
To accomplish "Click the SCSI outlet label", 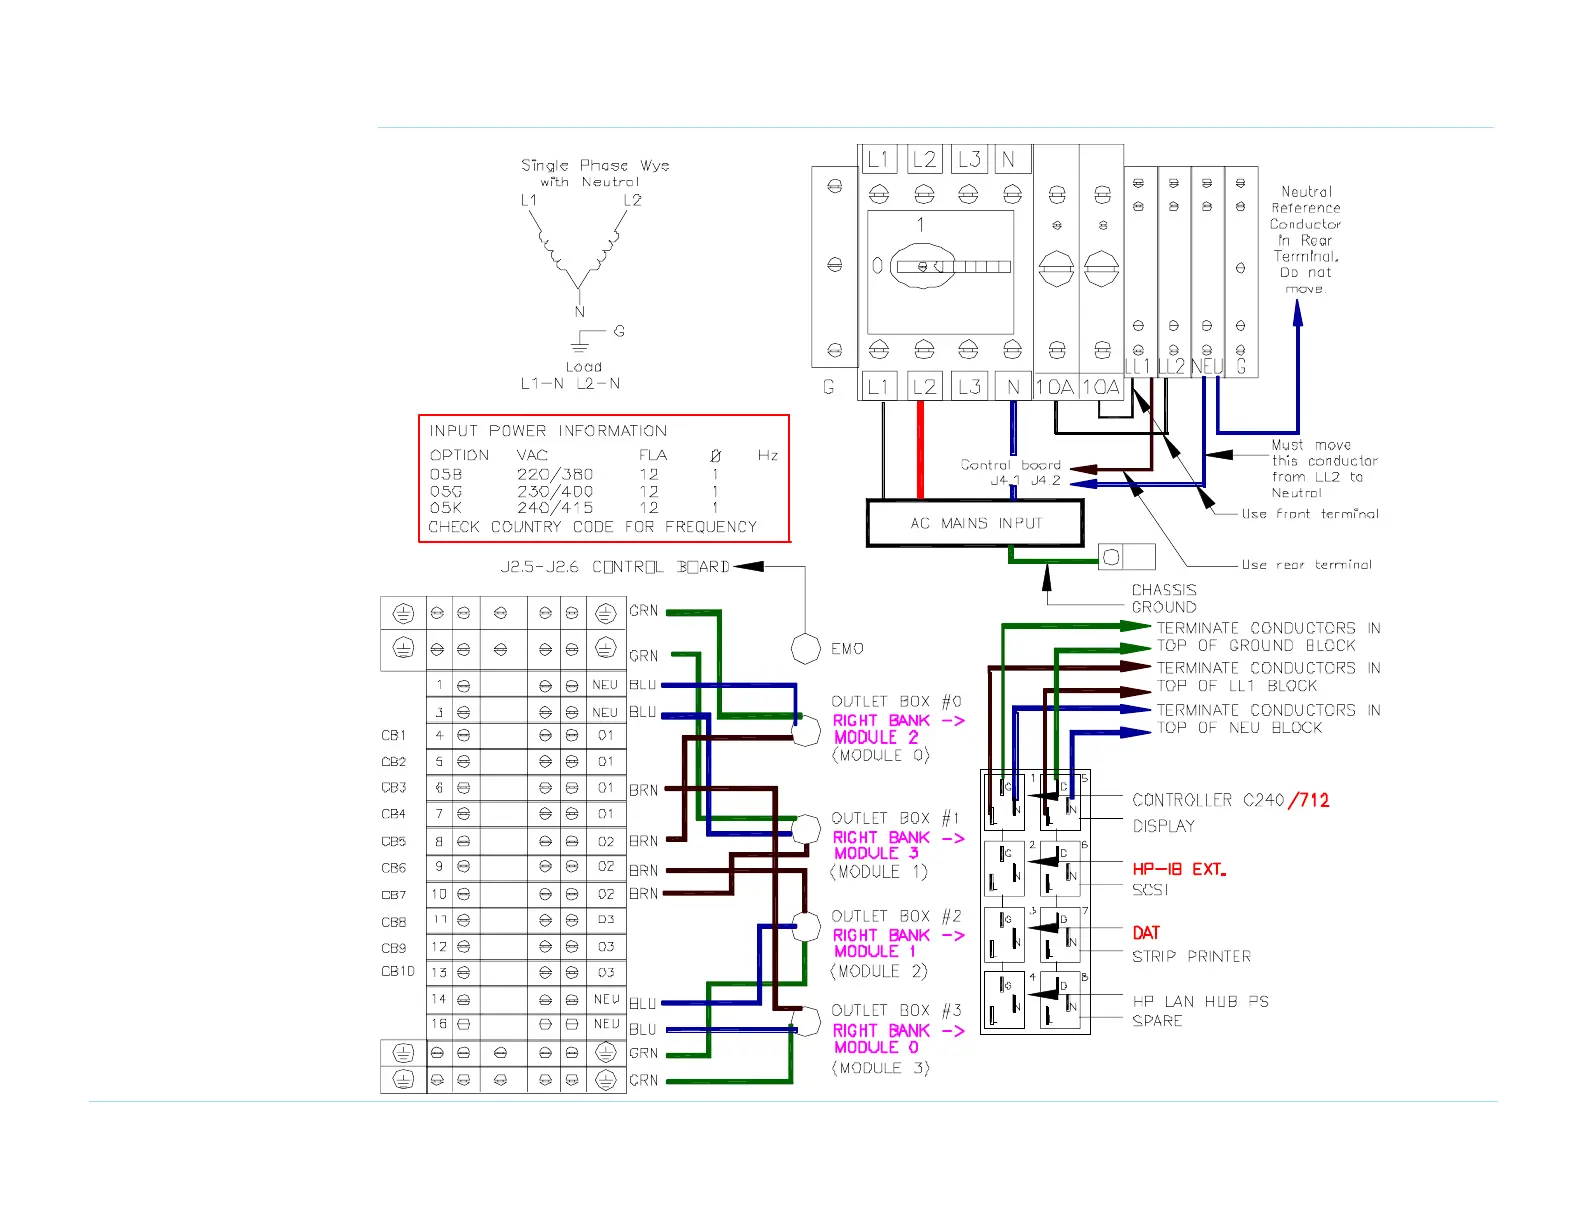I will tap(1150, 890).
